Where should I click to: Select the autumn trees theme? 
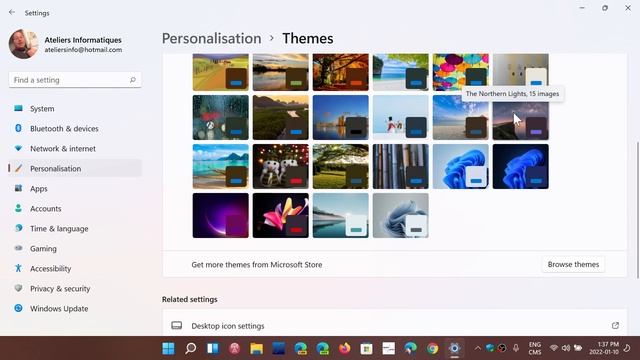point(340,72)
